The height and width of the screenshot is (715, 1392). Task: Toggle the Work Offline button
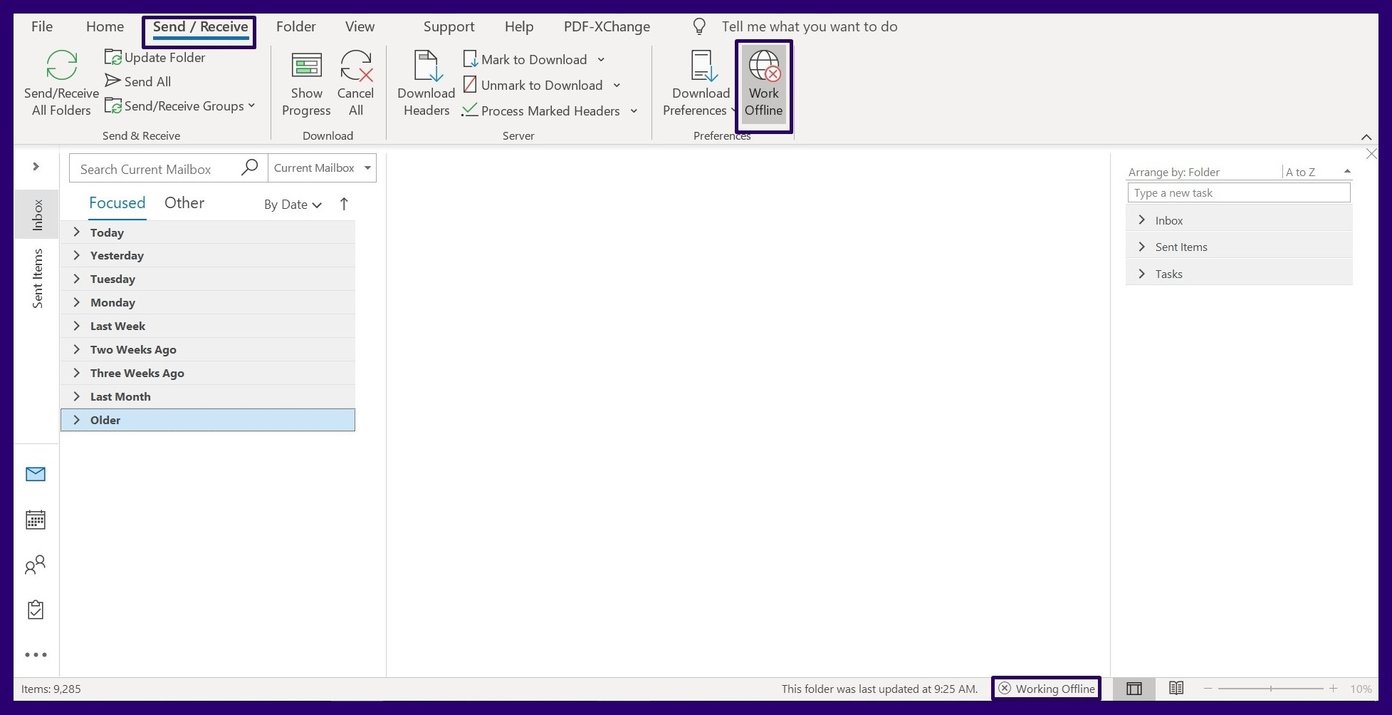[764, 85]
